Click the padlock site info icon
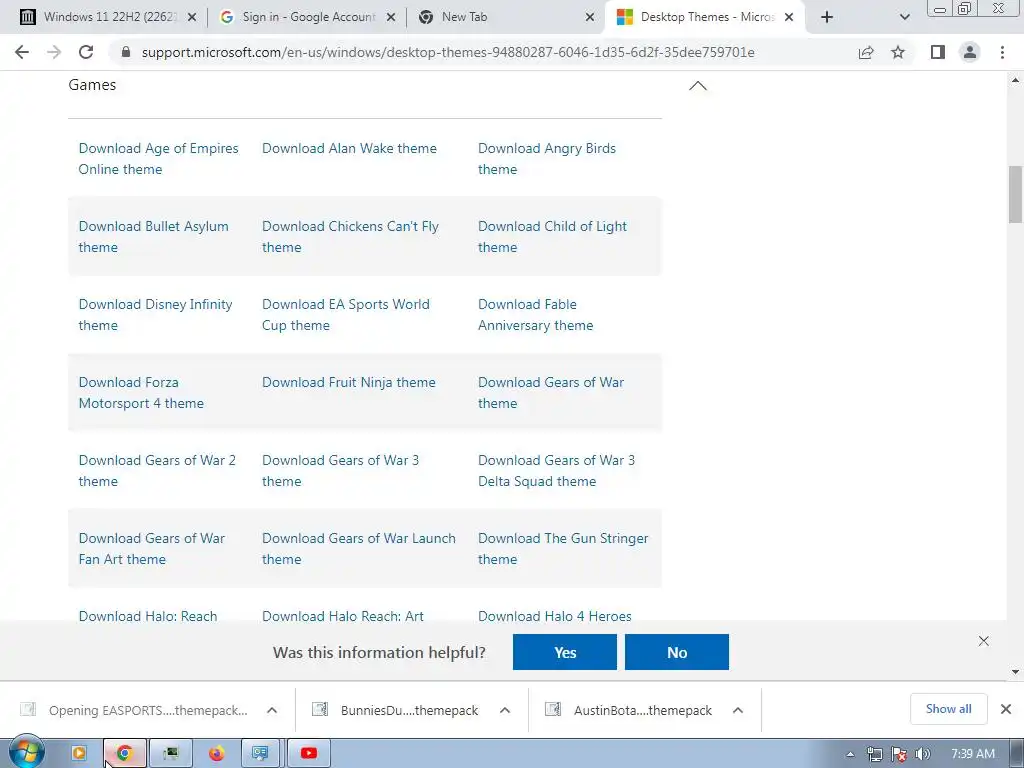 pyautogui.click(x=126, y=52)
